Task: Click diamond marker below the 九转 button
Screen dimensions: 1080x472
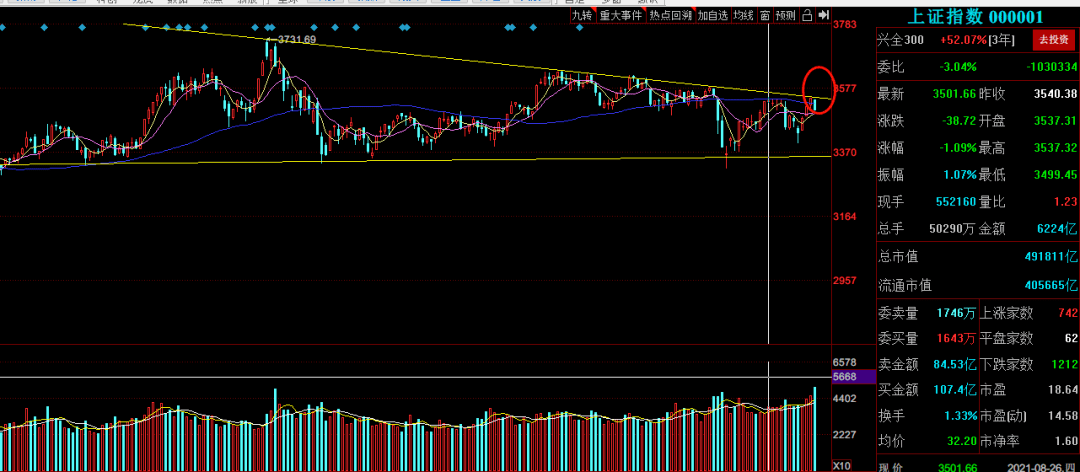Action: (x=579, y=27)
